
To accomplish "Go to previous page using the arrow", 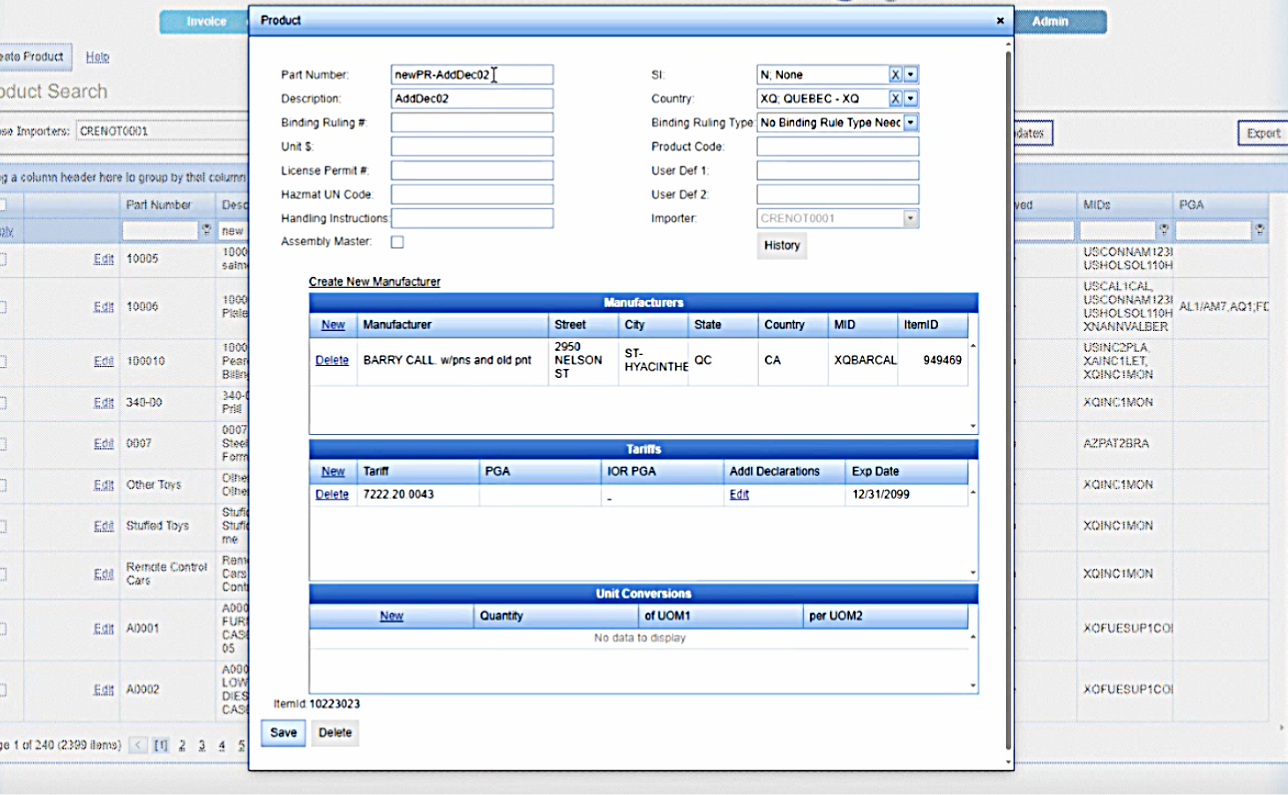I will click(x=138, y=745).
